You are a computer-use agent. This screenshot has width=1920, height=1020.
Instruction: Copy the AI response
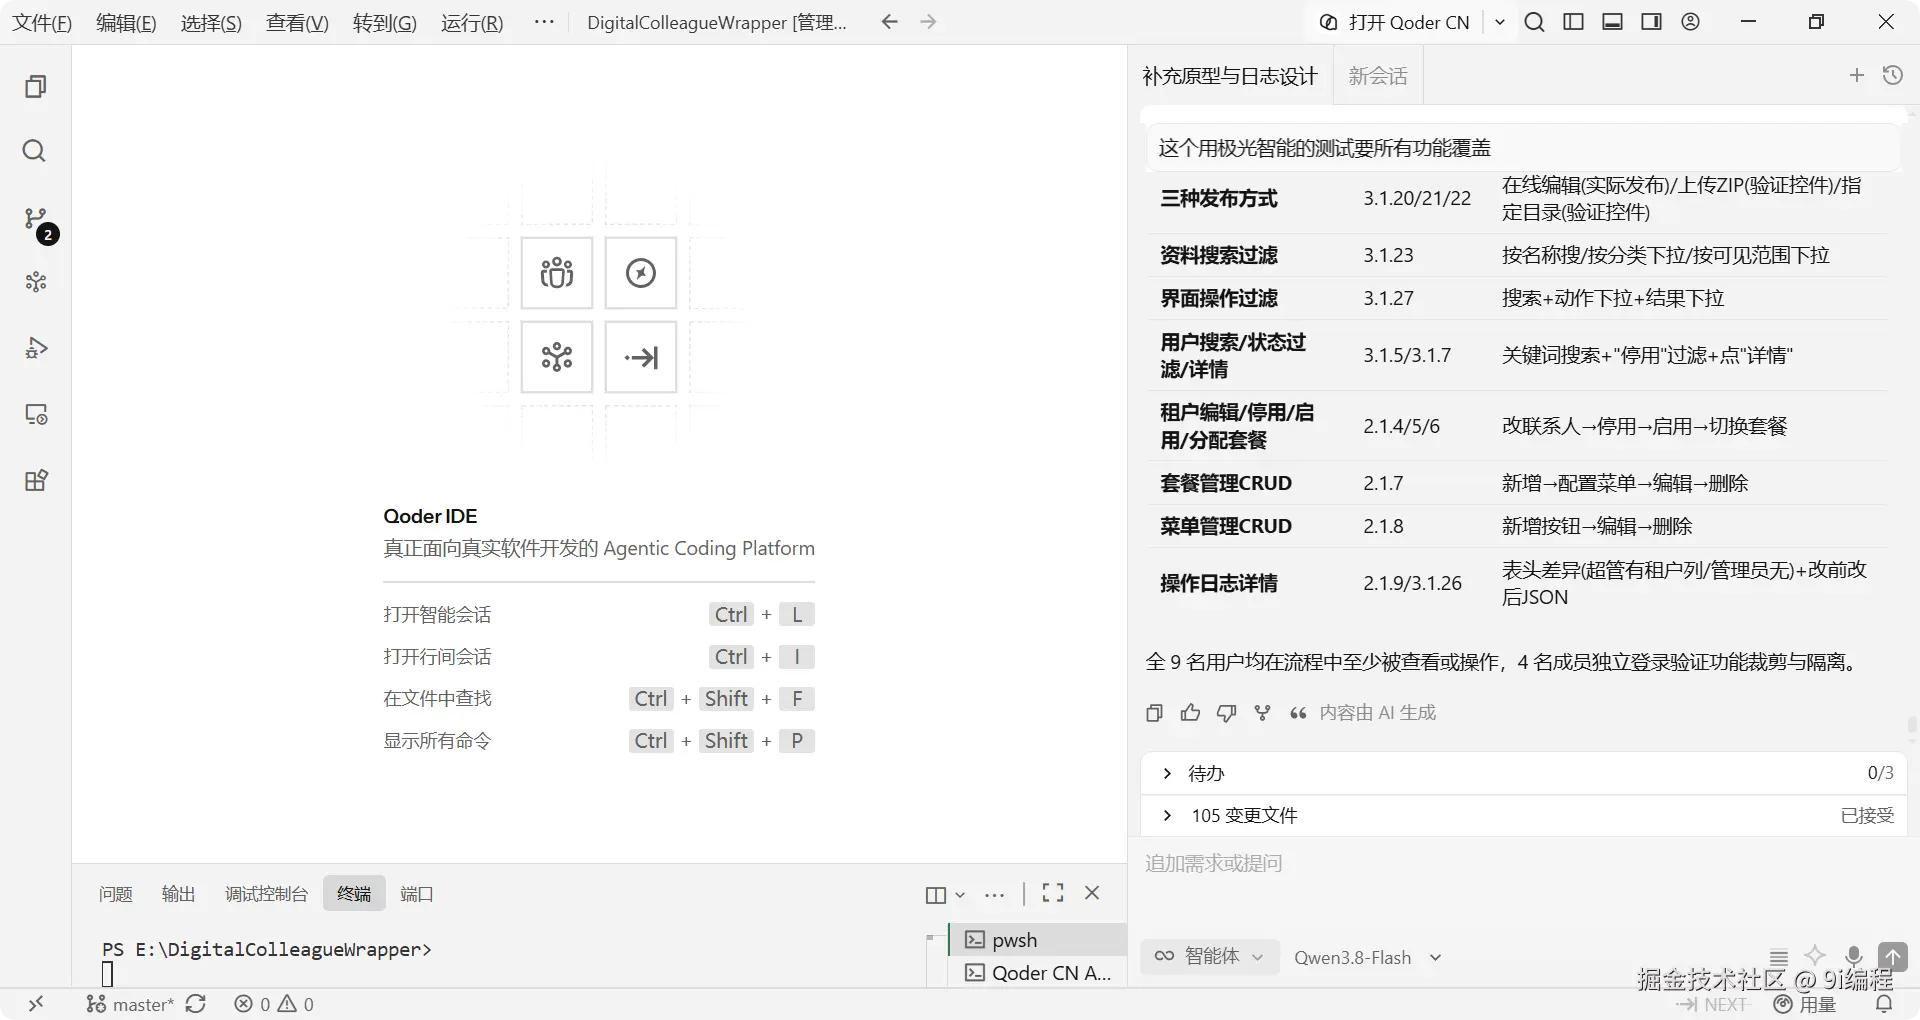point(1154,713)
